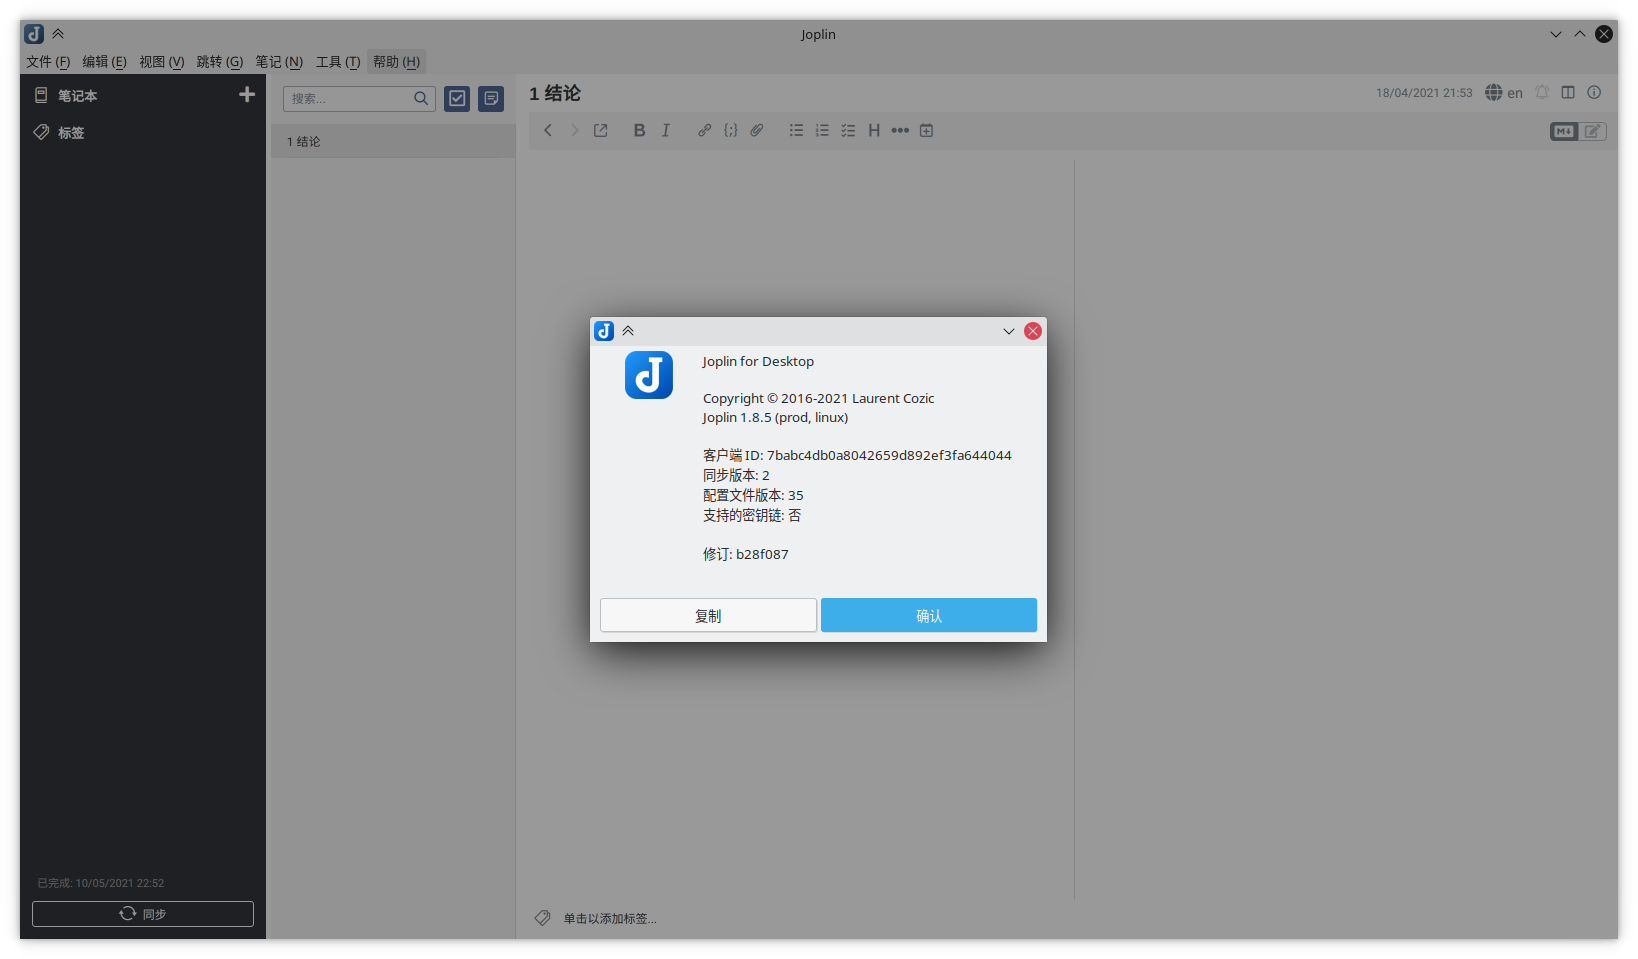Viewport: 1638px width, 959px height.
Task: Open the 文件 (F) menu
Action: pyautogui.click(x=48, y=62)
